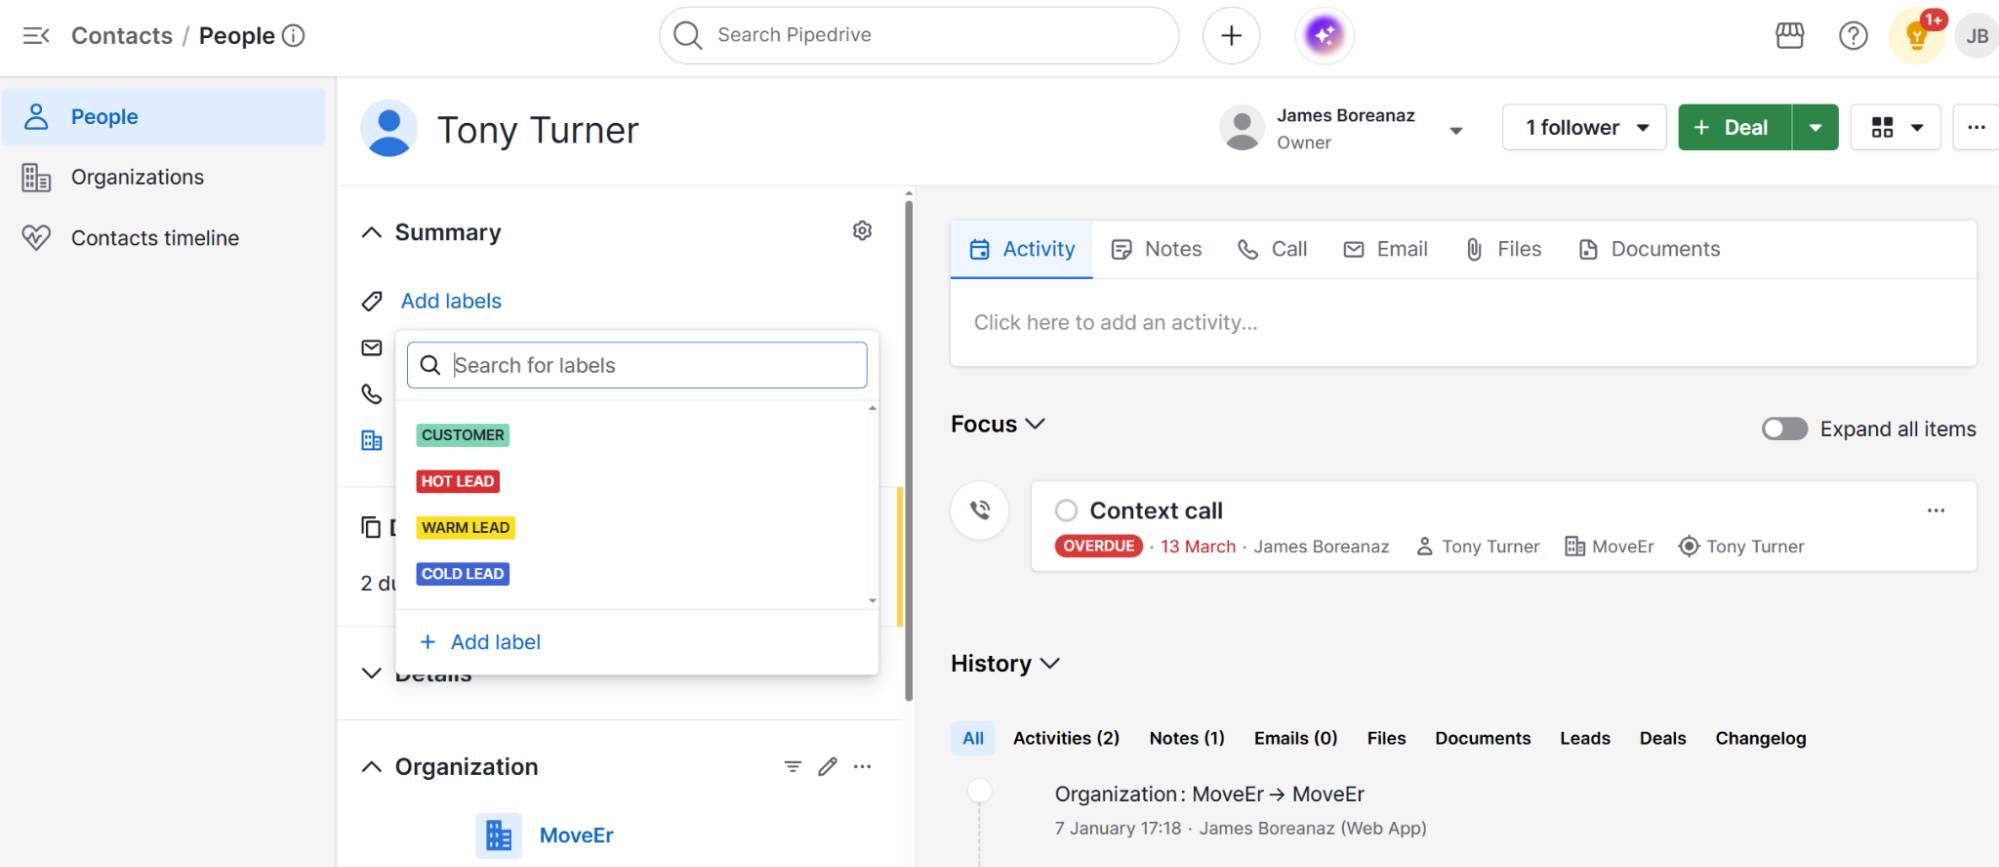
Task: Open the help question mark icon
Action: click(1853, 36)
